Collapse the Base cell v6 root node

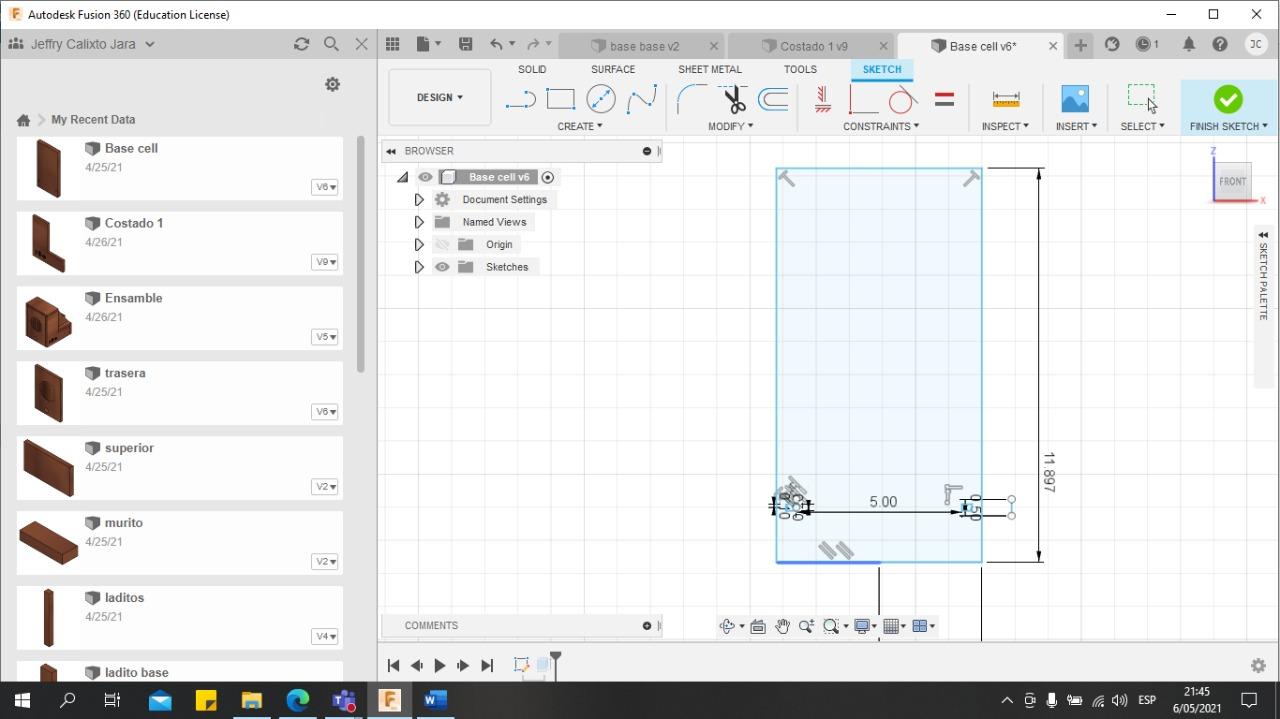402,177
